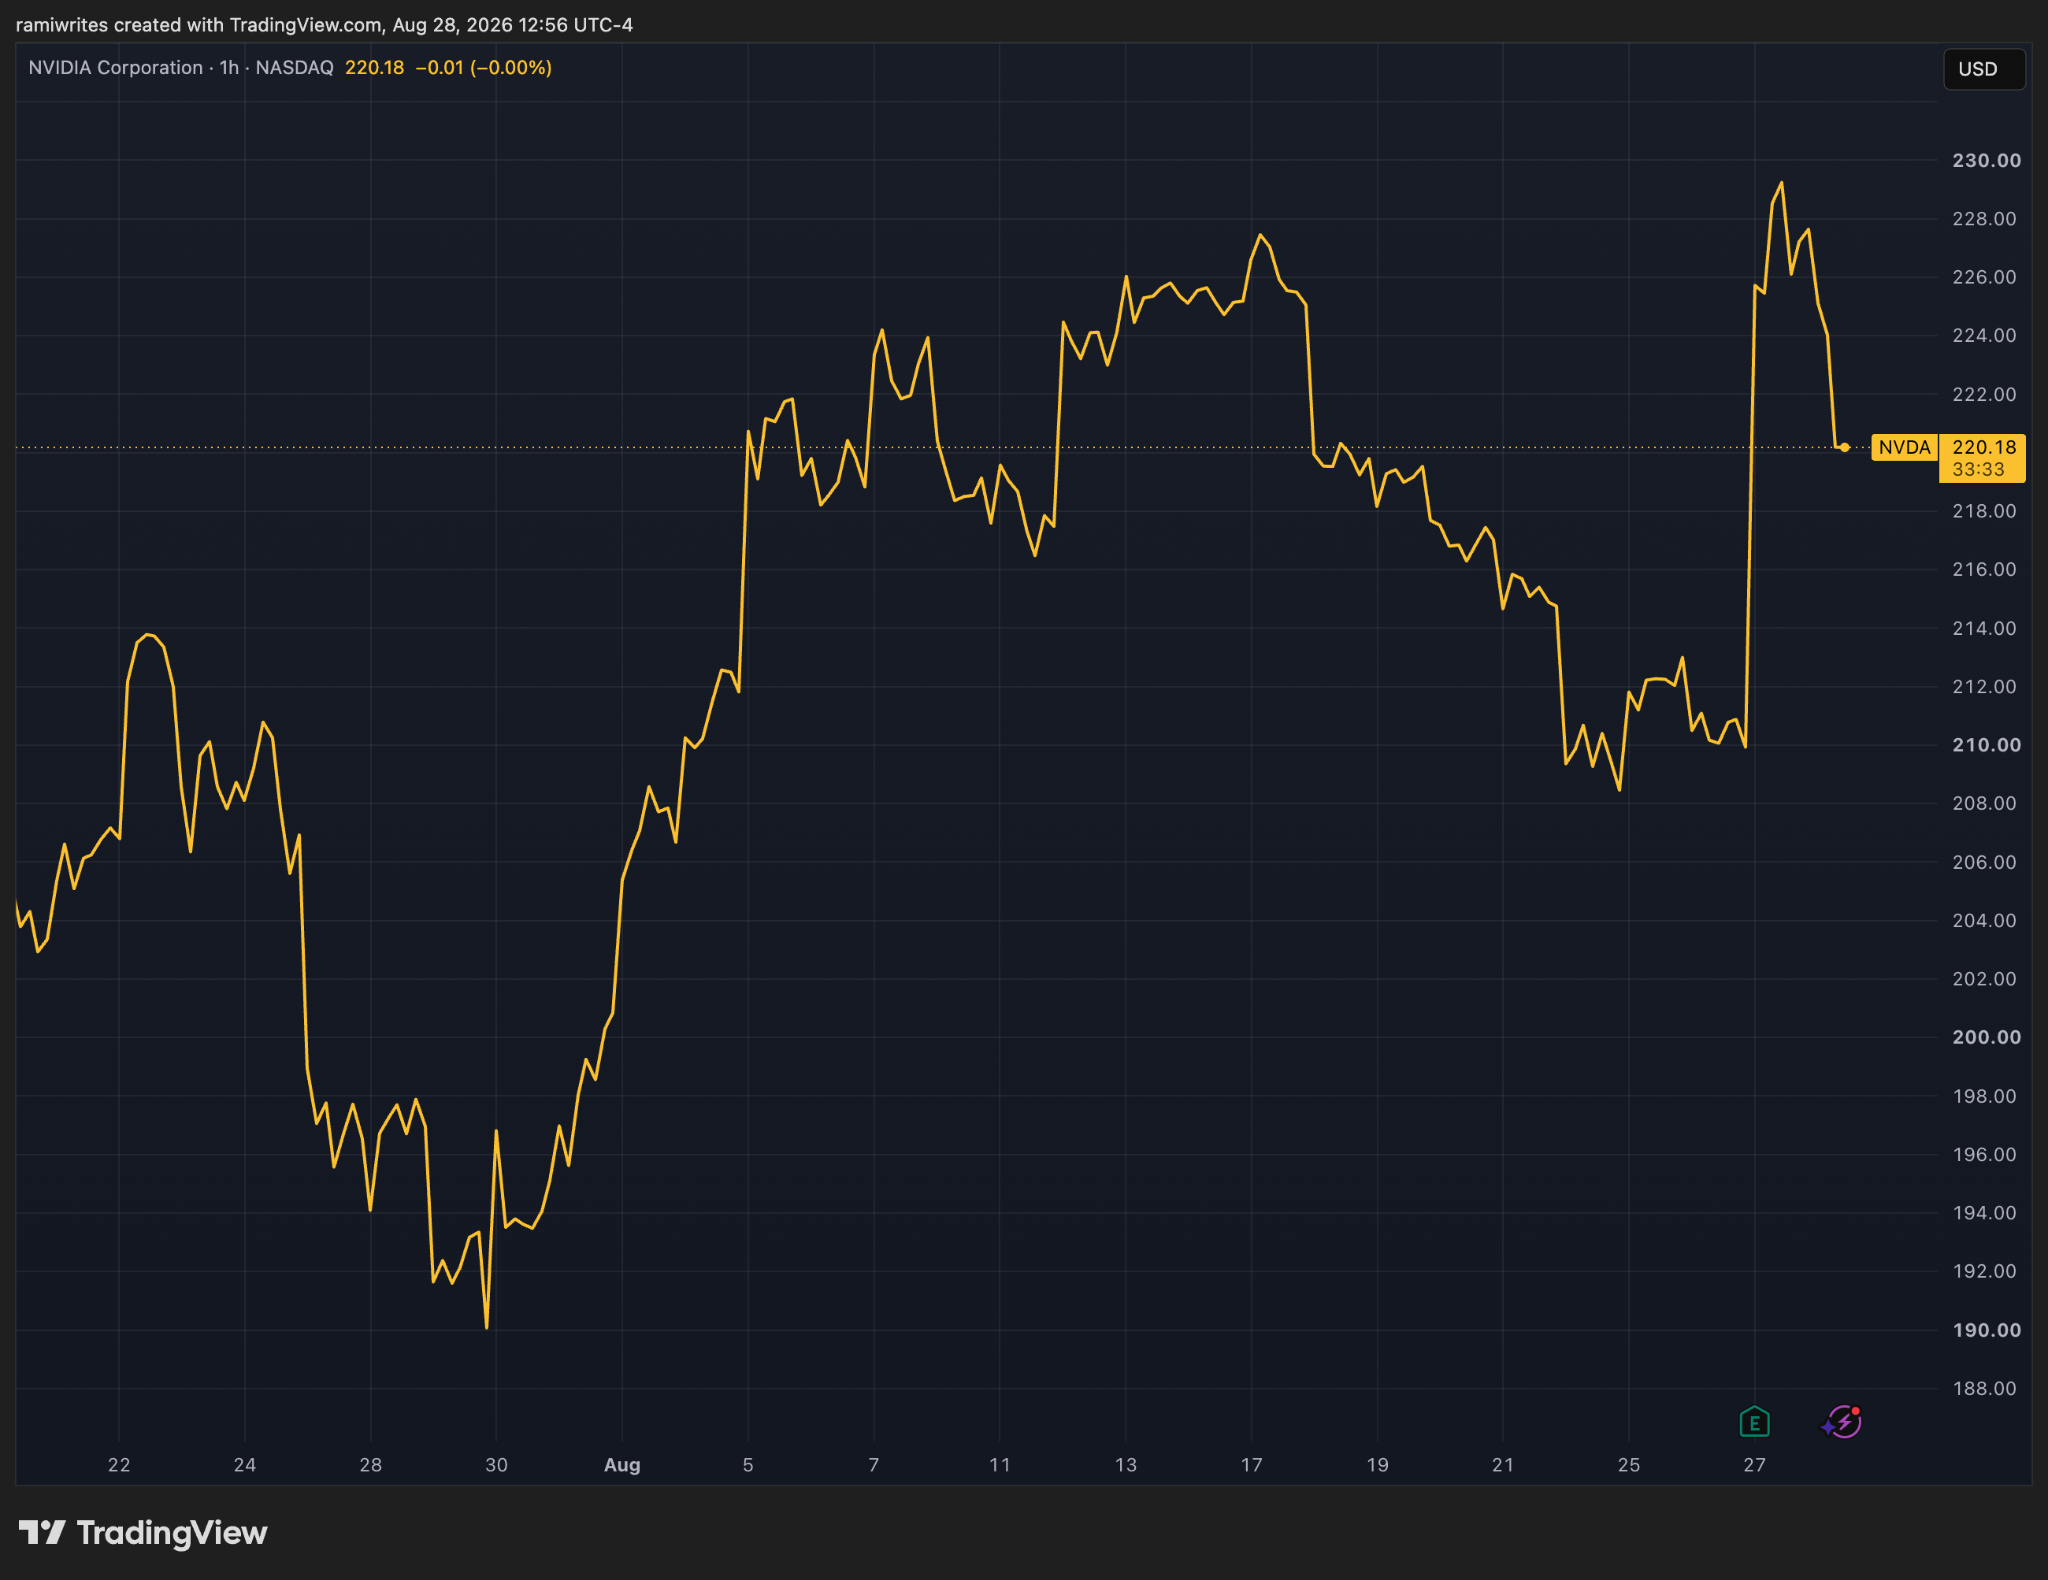Viewport: 2048px width, 1580px height.
Task: Select the NVIDIA Corporation symbol title
Action: pyautogui.click(x=115, y=67)
